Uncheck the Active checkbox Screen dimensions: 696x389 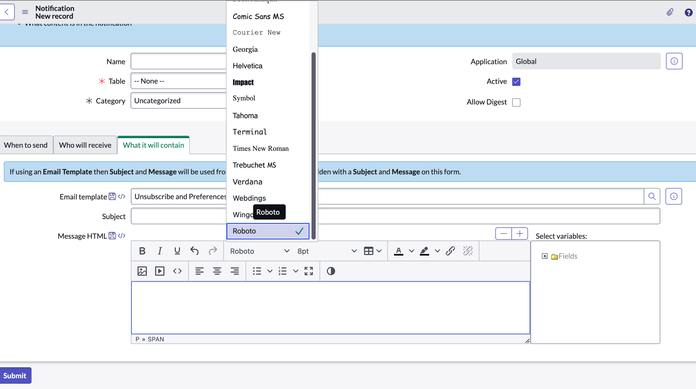[x=516, y=82]
